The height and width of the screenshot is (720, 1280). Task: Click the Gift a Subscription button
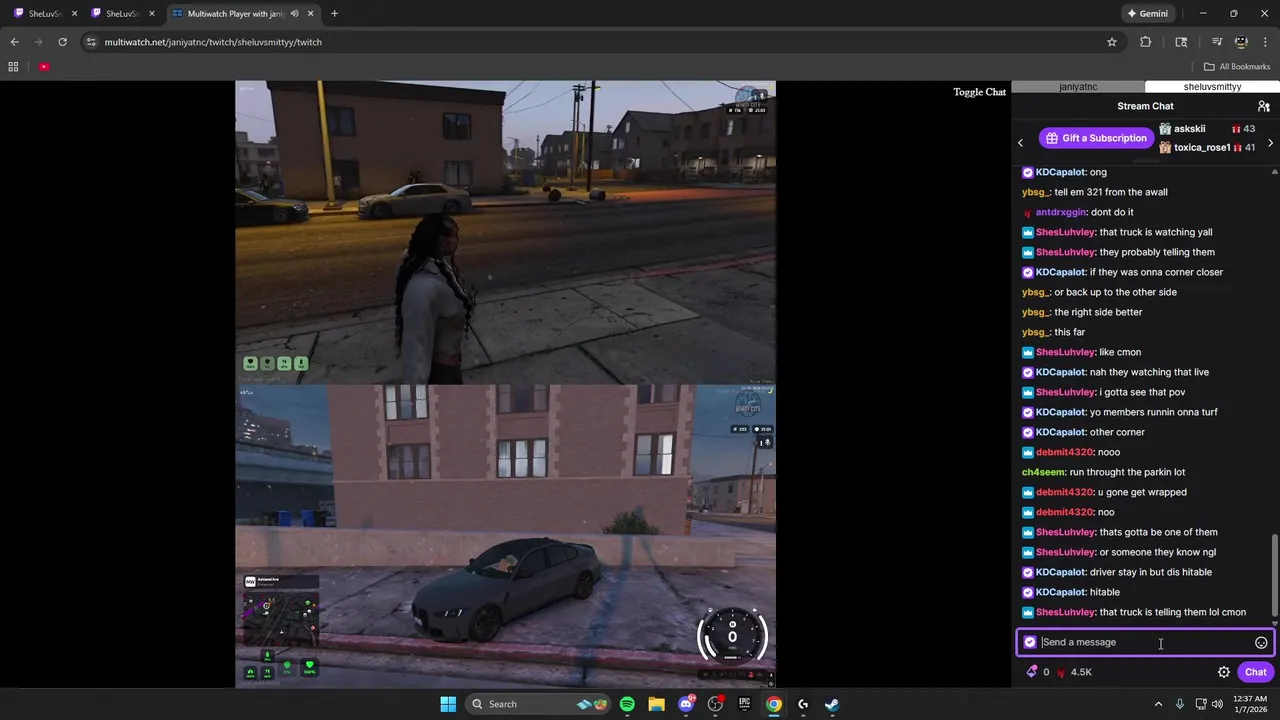pyautogui.click(x=1096, y=138)
